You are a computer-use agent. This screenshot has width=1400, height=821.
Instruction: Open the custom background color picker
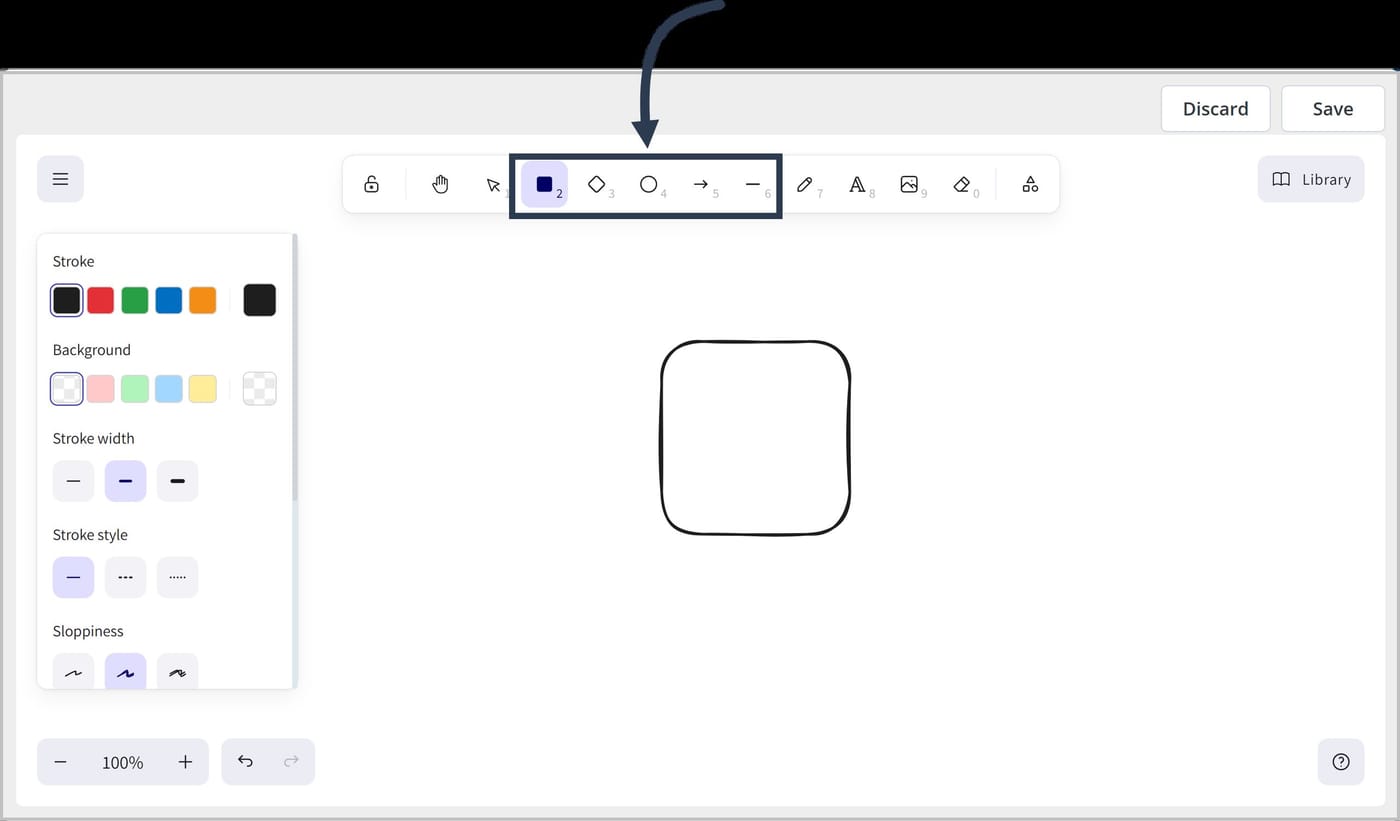coord(259,389)
